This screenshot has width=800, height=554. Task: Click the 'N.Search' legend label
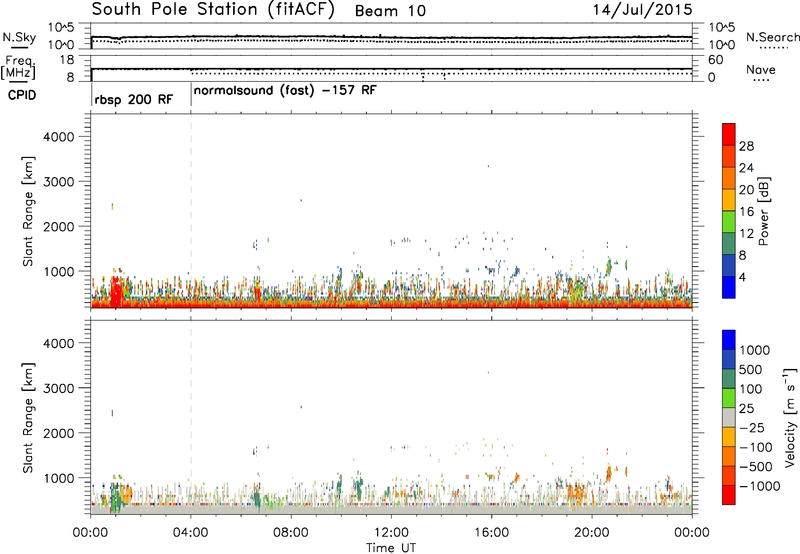click(772, 37)
